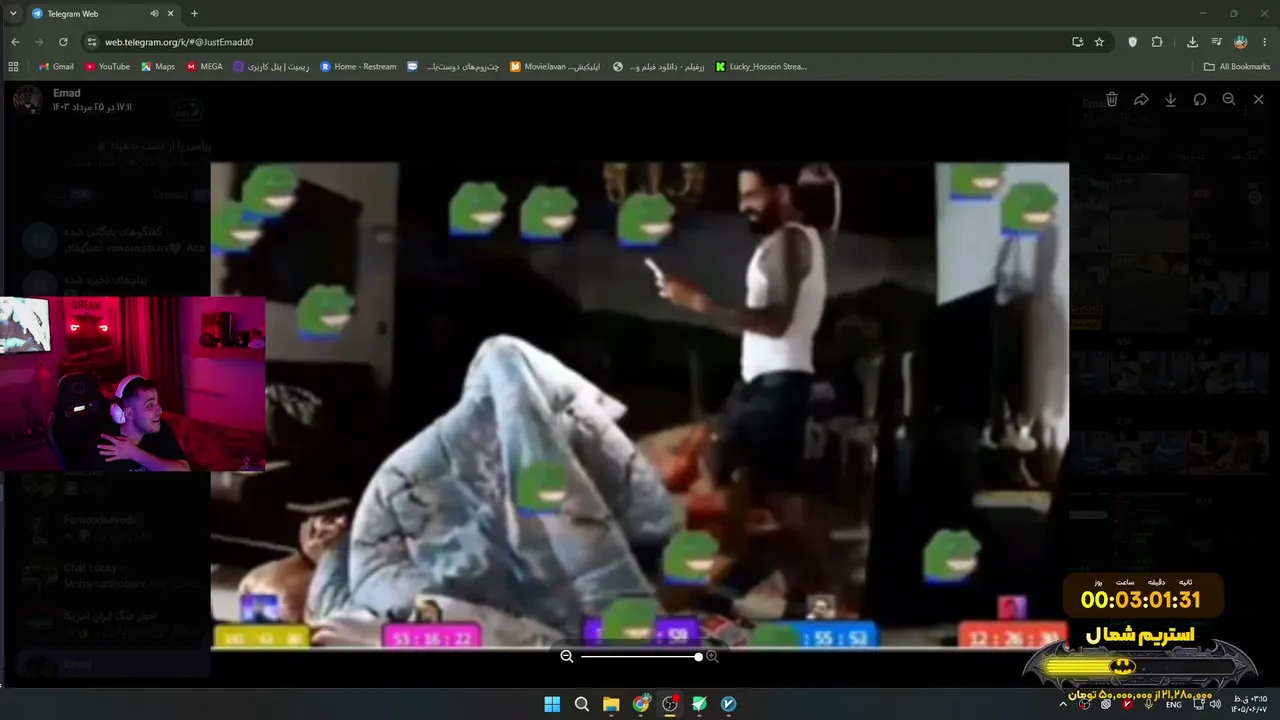
Task: Open the MovieJavan bookmark
Action: pyautogui.click(x=555, y=67)
